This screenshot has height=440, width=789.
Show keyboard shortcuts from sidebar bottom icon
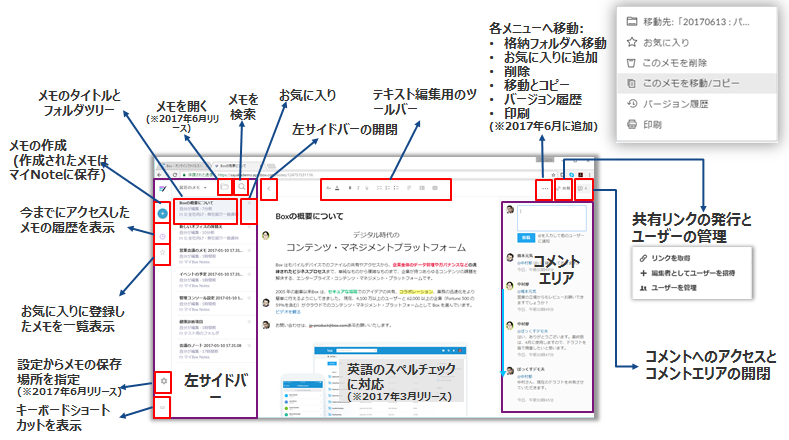pyautogui.click(x=163, y=407)
